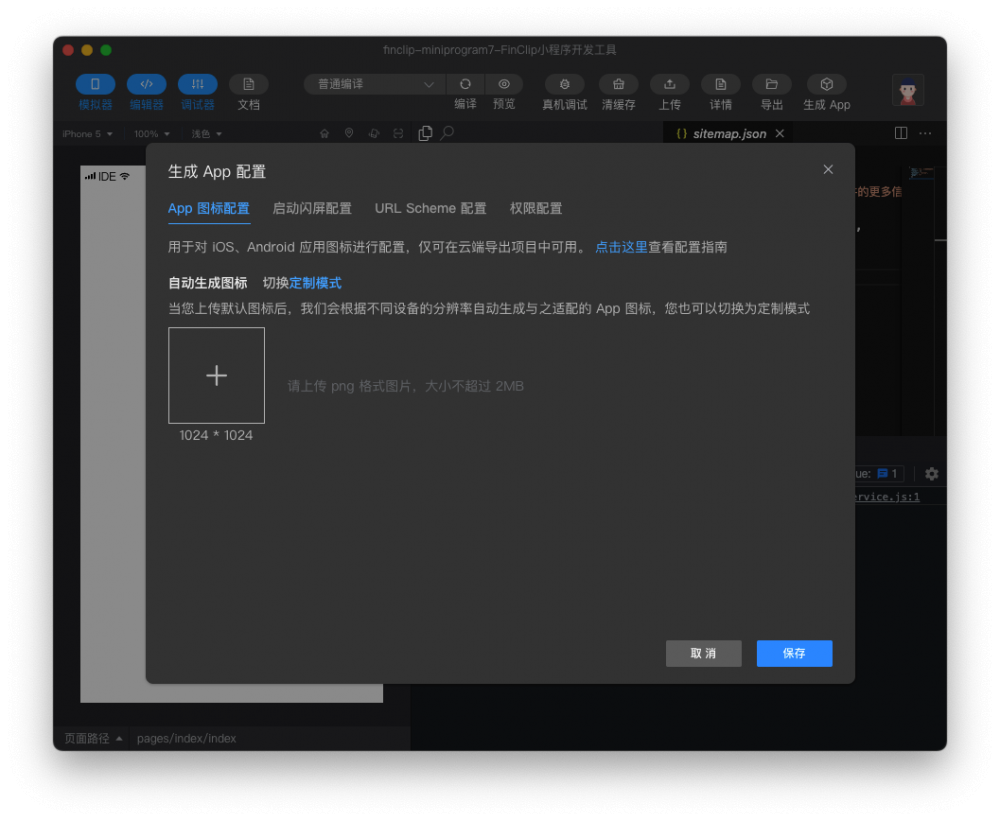Image resolution: width=1000 pixels, height=821 pixels.
Task: Start 真机调试 real device debugging
Action: (565, 85)
